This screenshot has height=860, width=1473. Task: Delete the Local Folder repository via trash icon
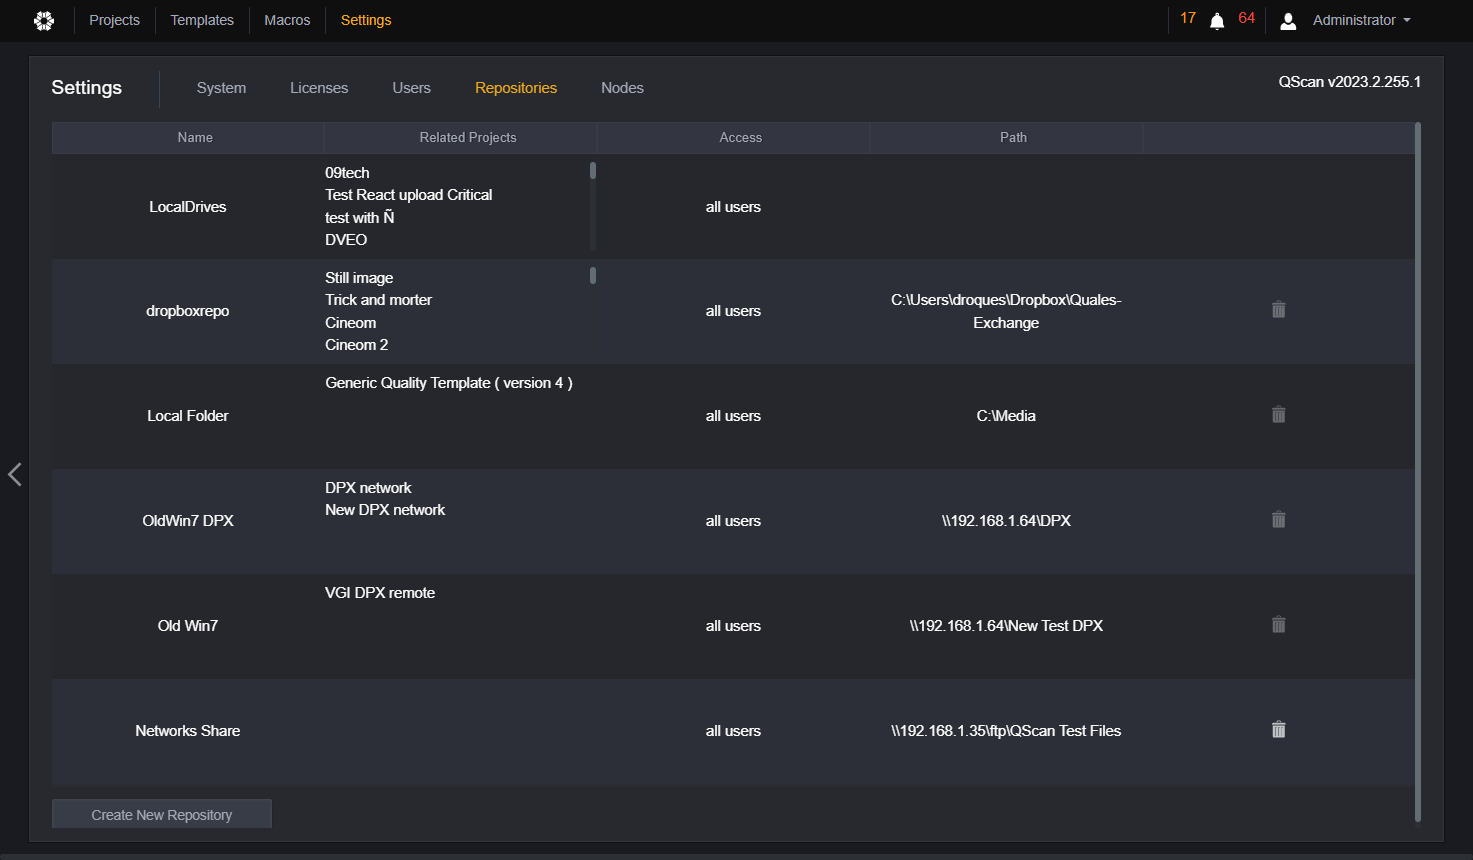1278,415
